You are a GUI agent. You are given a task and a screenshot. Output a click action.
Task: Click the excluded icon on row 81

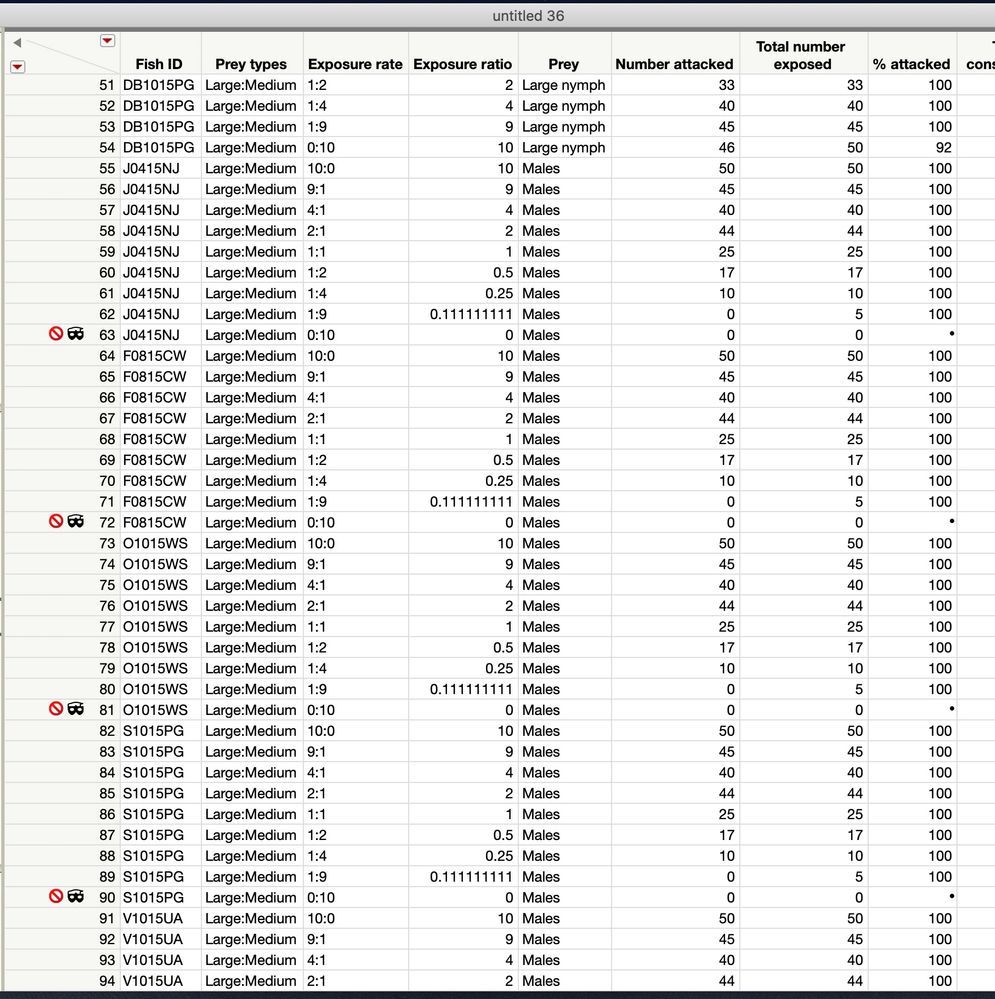tap(56, 708)
